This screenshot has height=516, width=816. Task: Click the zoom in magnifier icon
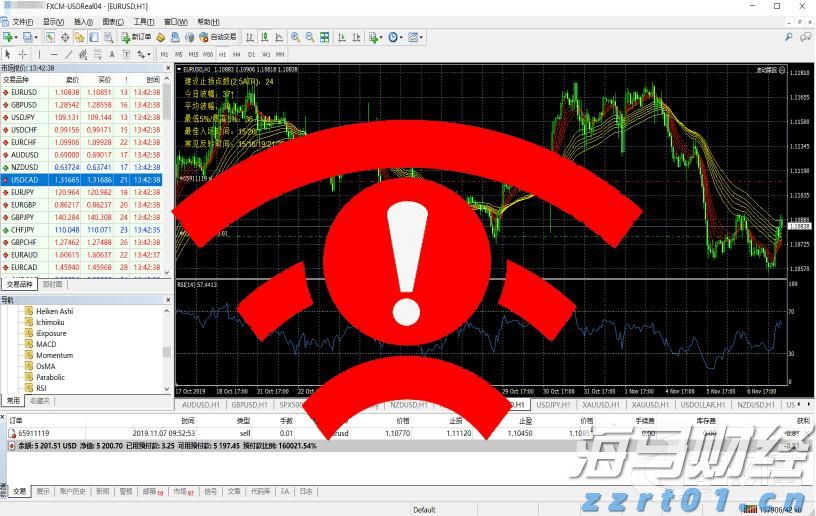click(295, 37)
